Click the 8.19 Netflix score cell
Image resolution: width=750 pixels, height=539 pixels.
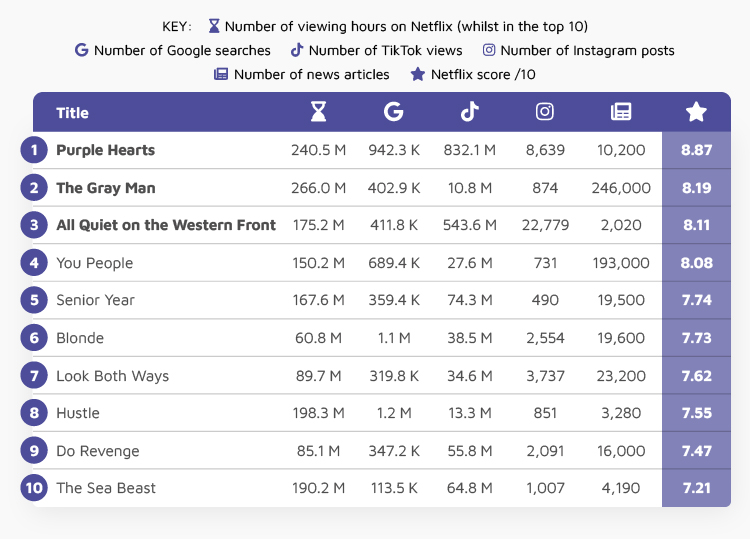(x=696, y=187)
